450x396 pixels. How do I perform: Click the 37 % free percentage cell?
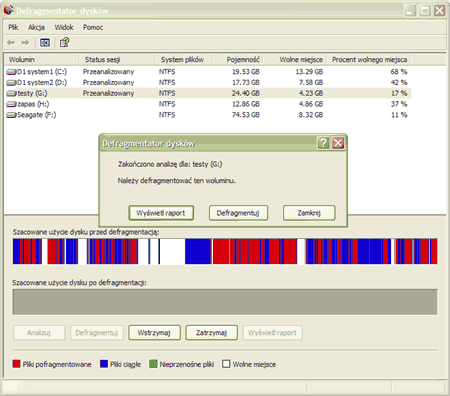click(x=399, y=104)
